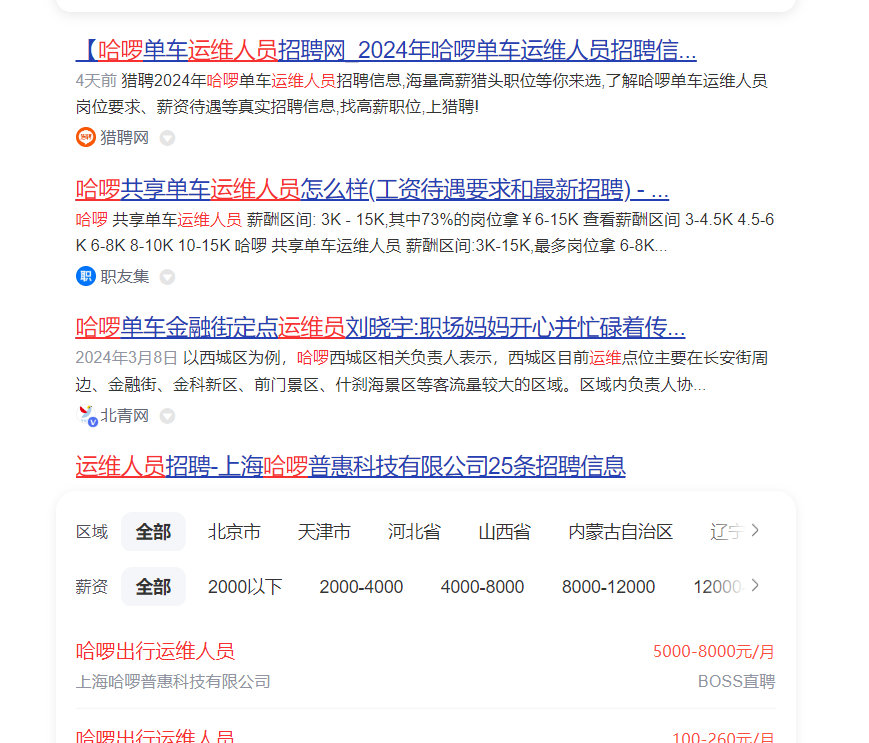
Task: Expand the dropdown arrow beside 职友集
Action: [x=167, y=277]
